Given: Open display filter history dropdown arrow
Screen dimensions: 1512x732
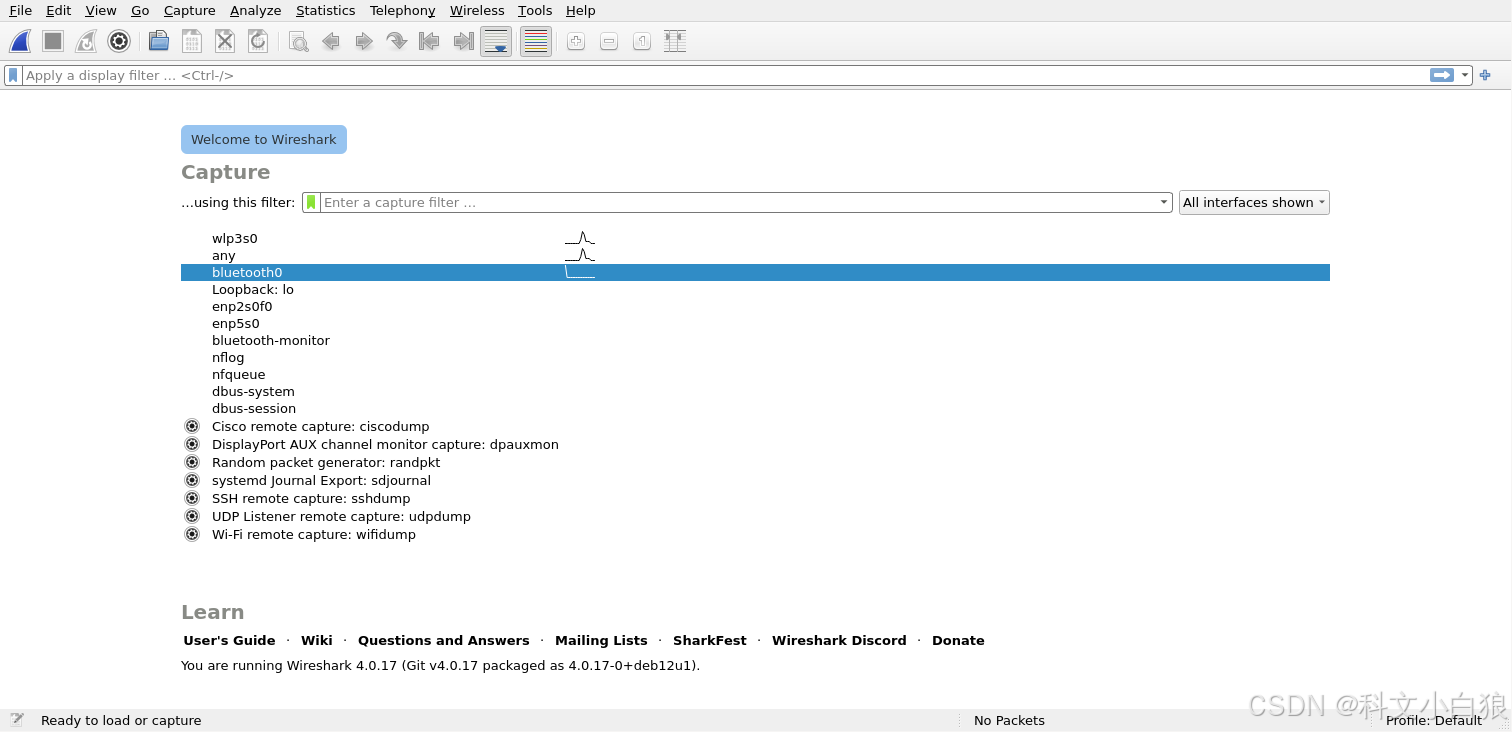Looking at the screenshot, I should (x=1465, y=75).
